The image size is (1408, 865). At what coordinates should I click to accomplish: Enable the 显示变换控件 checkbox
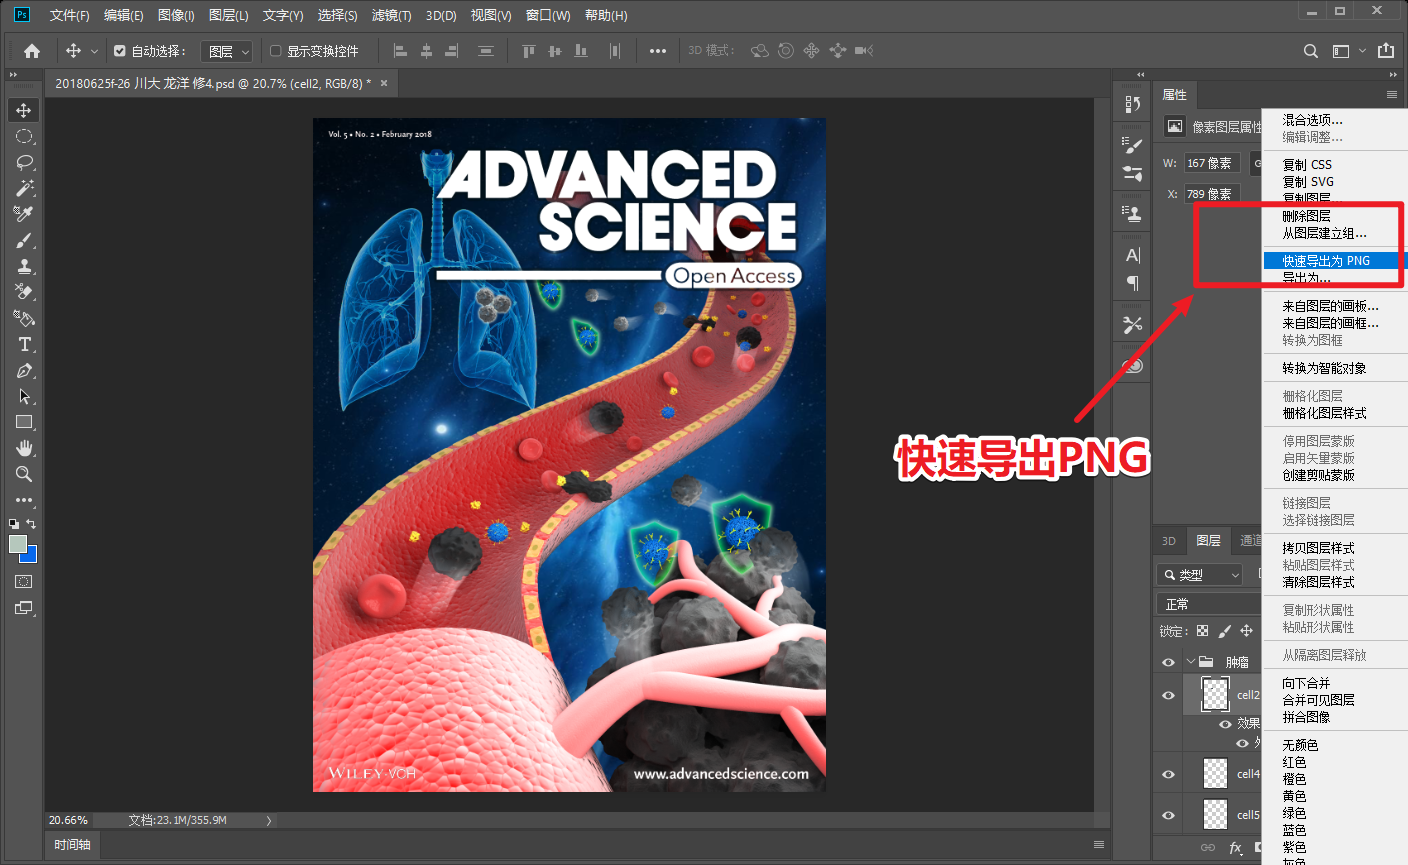tap(276, 51)
